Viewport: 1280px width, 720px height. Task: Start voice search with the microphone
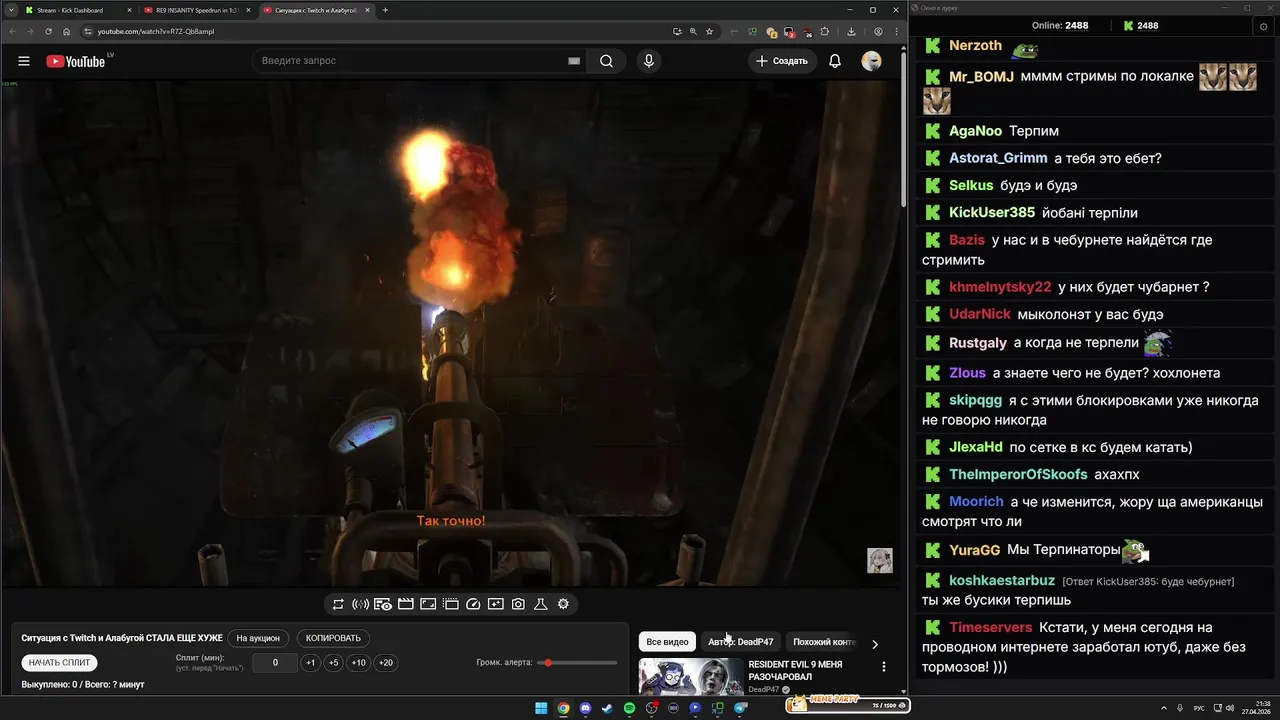(649, 61)
